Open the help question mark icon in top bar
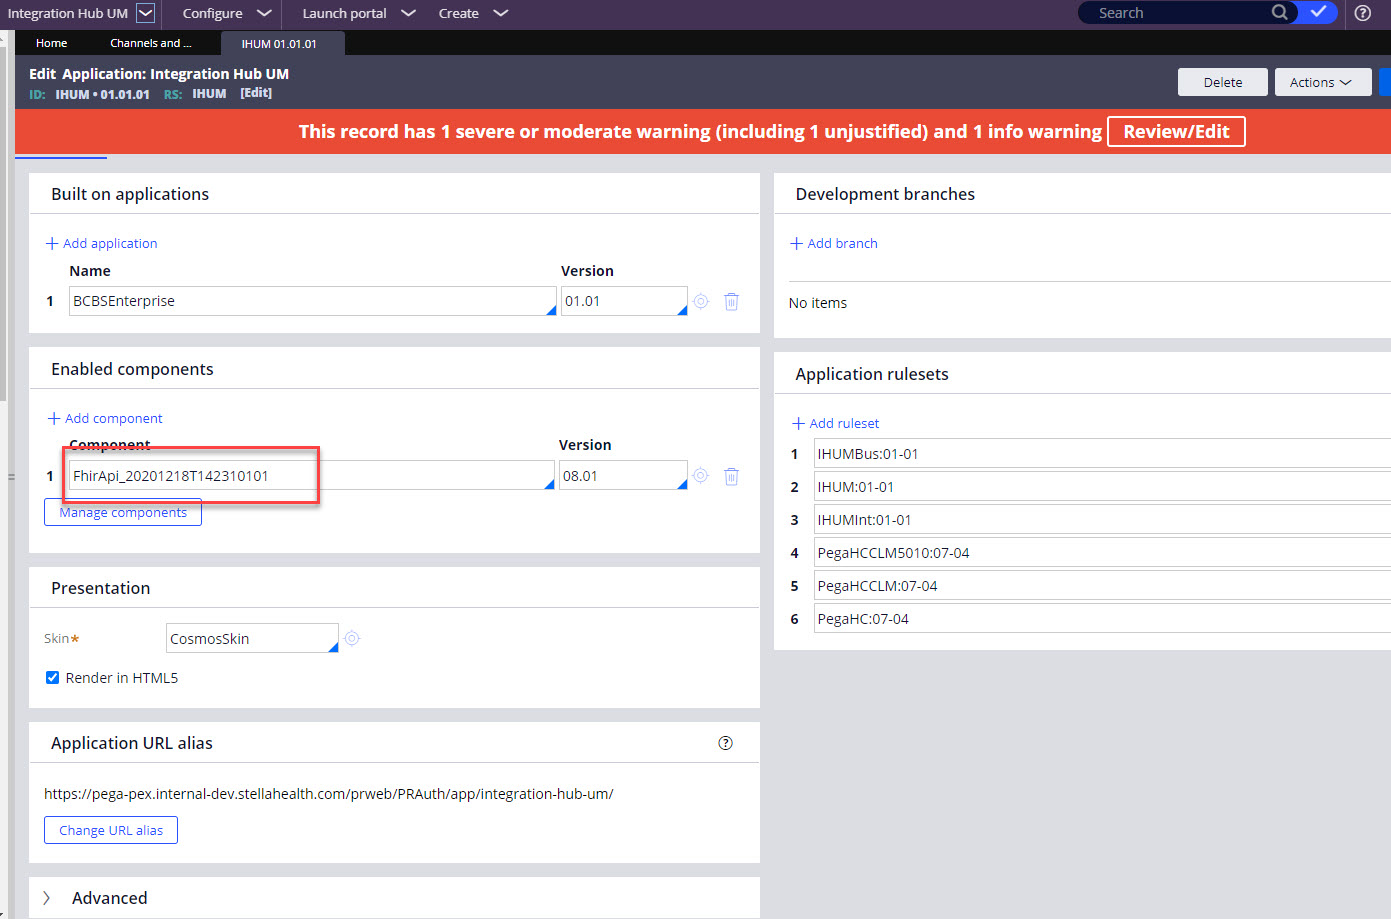Viewport: 1391px width, 919px height. click(1362, 13)
